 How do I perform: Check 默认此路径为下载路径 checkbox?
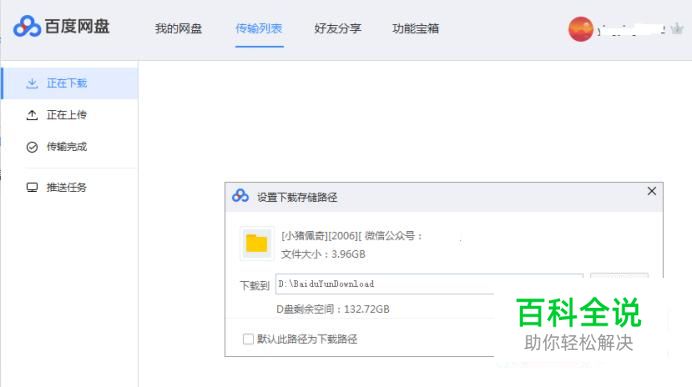248,339
